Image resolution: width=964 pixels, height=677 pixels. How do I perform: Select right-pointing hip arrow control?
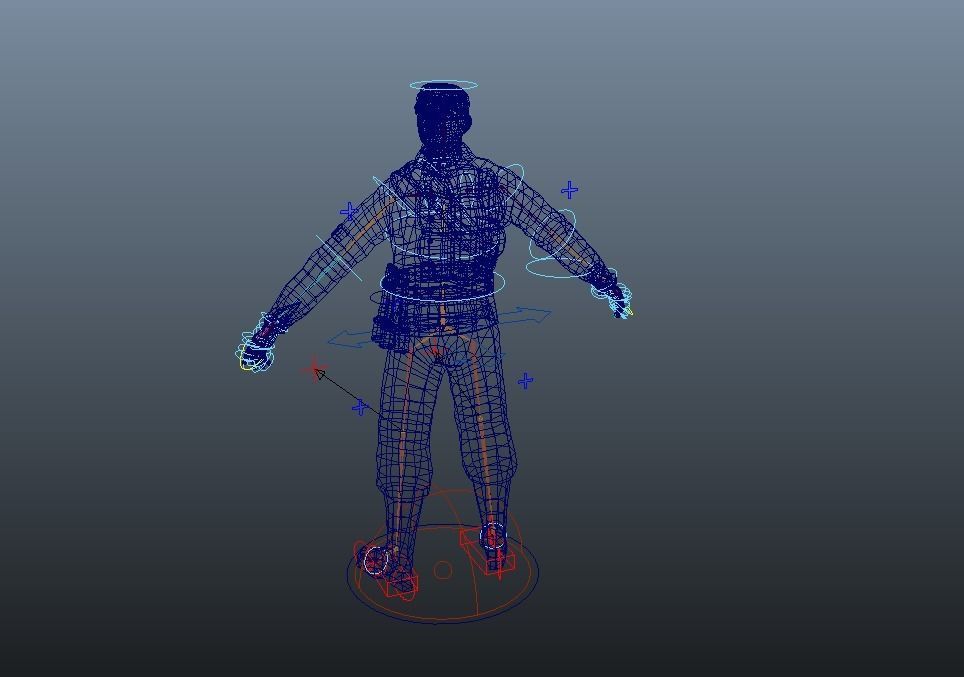click(526, 316)
